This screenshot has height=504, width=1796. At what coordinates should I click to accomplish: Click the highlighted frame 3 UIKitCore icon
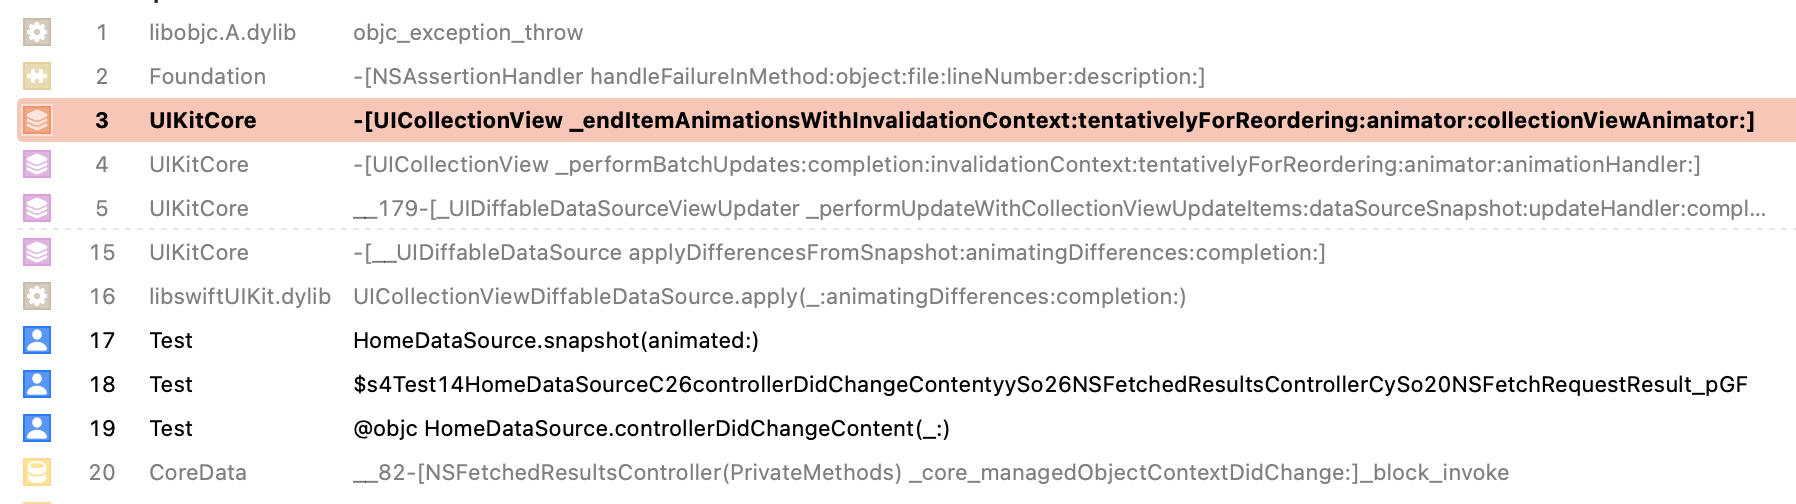(x=37, y=120)
